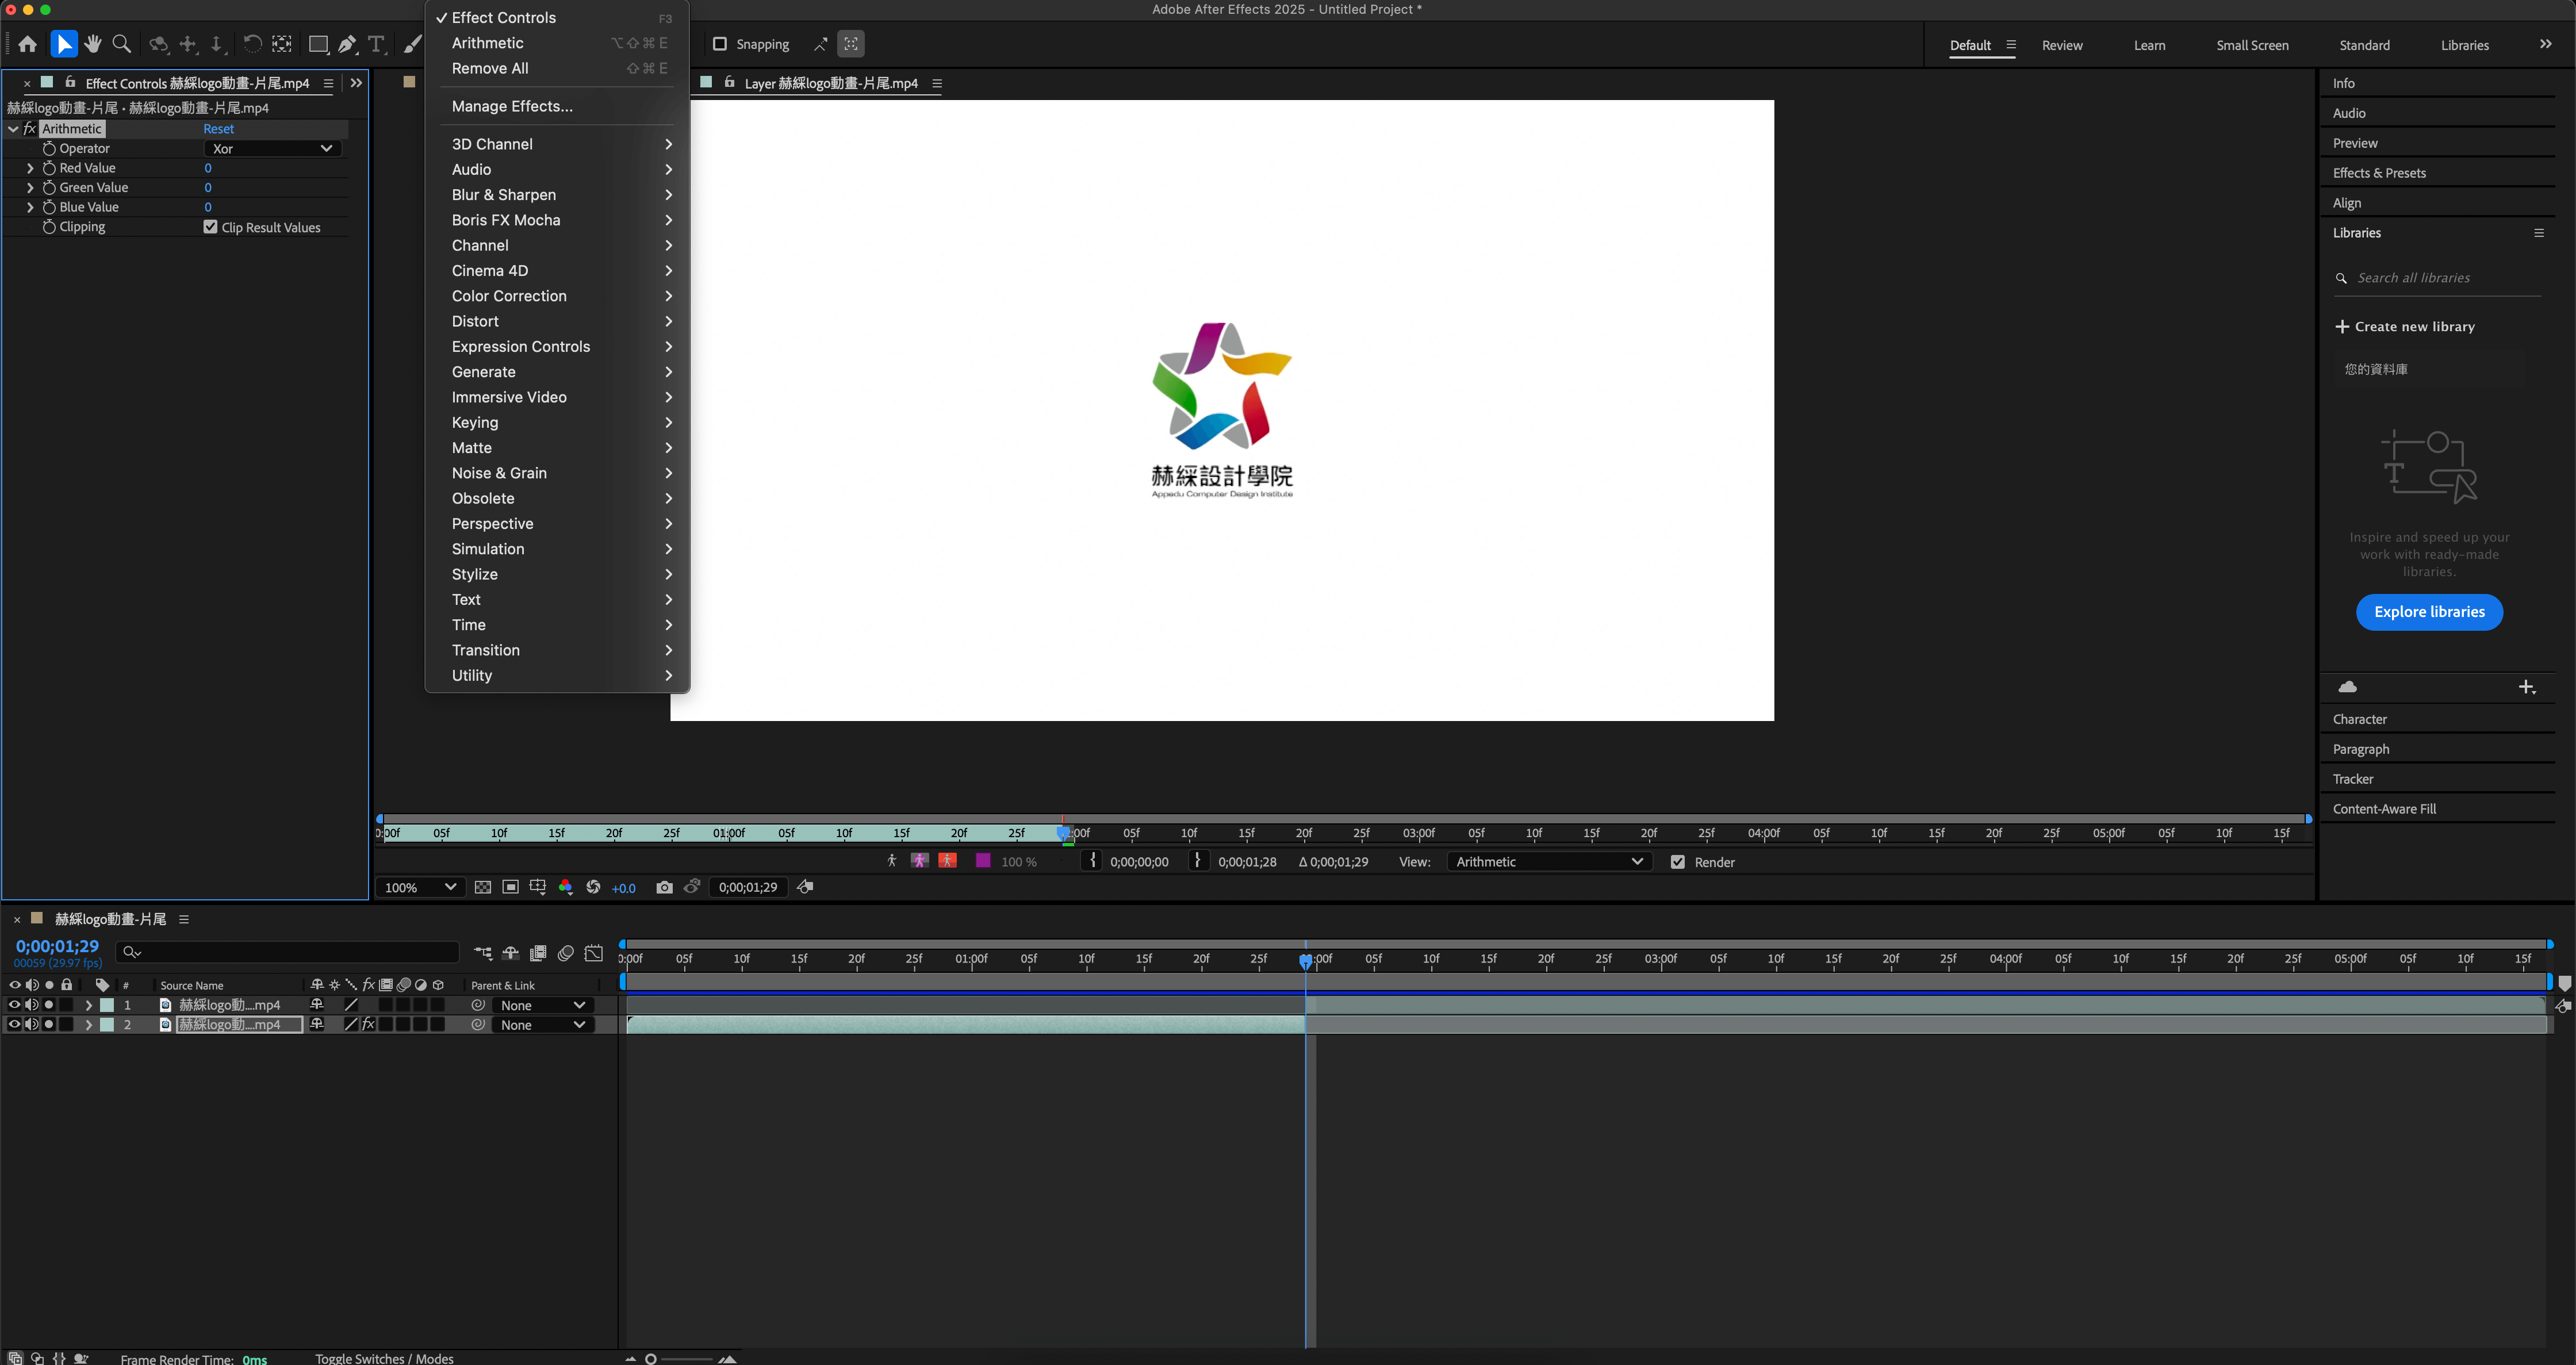Toggle the frame blending switch icon in timeline
Image resolution: width=2576 pixels, height=1365 pixels.
(538, 953)
